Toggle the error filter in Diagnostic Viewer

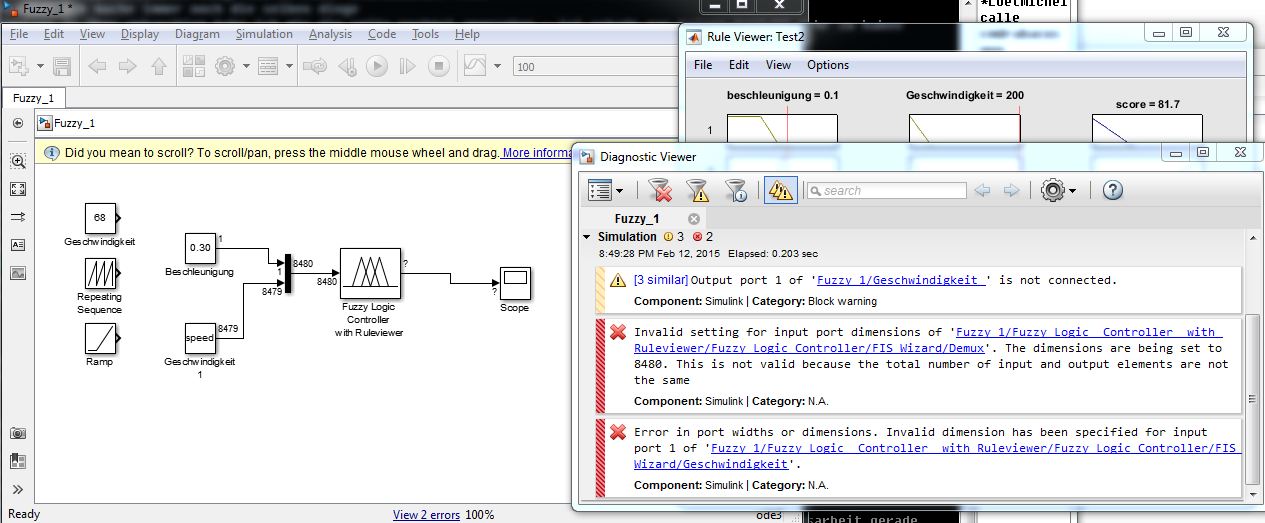coord(659,190)
